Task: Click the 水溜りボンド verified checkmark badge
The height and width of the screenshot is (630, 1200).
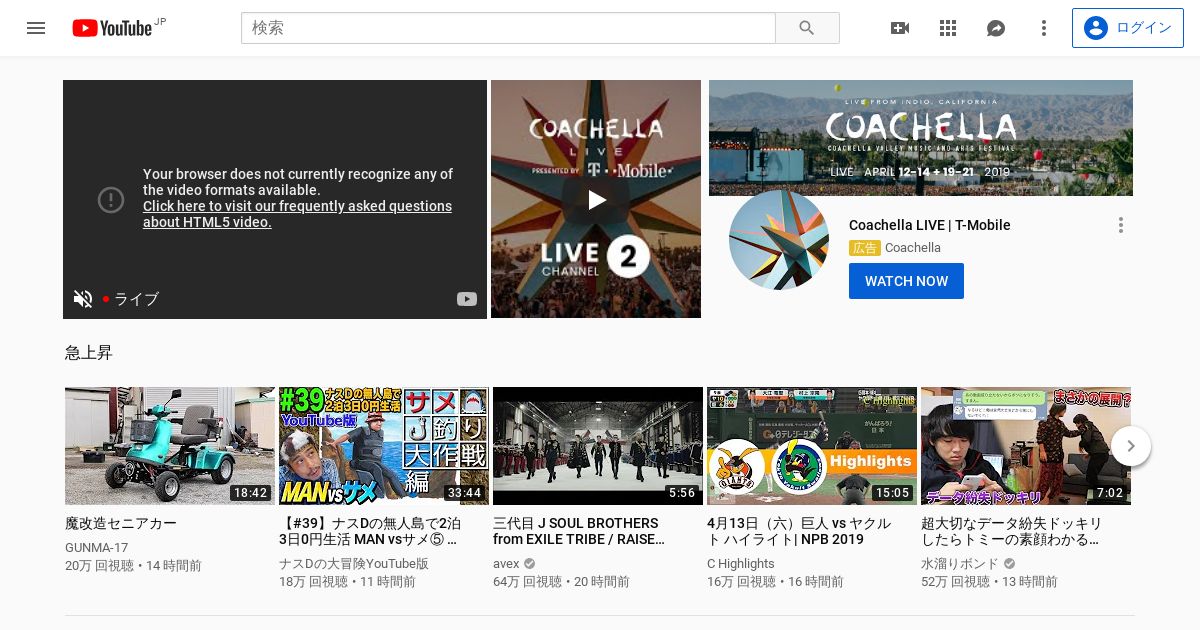Action: (x=1010, y=564)
